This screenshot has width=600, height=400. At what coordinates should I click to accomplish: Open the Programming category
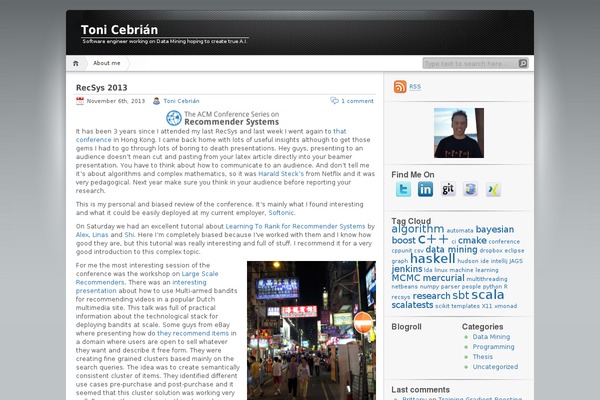click(x=493, y=347)
